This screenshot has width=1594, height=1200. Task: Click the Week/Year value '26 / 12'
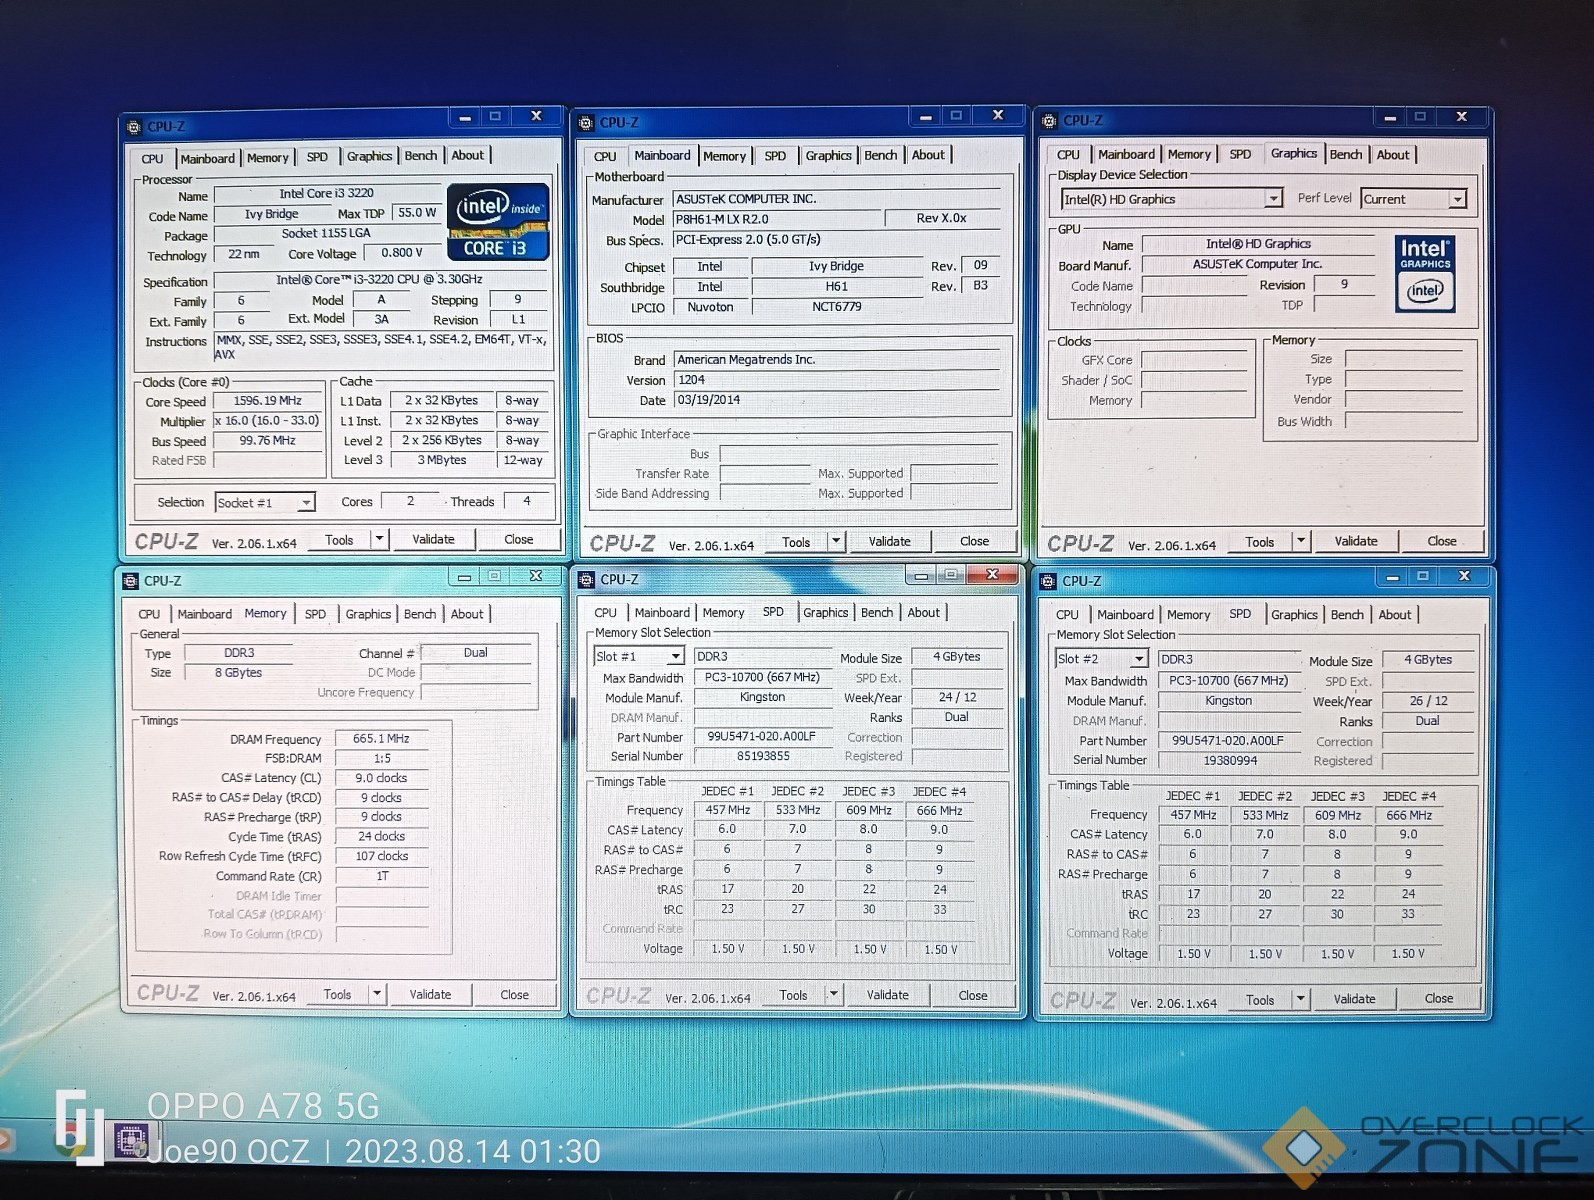[1428, 701]
